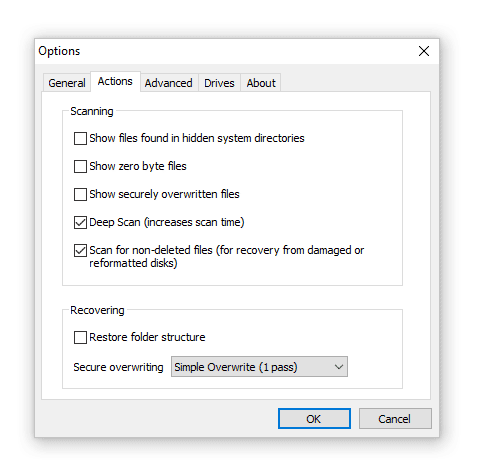
Task: Switch to the General tab
Action: click(67, 83)
